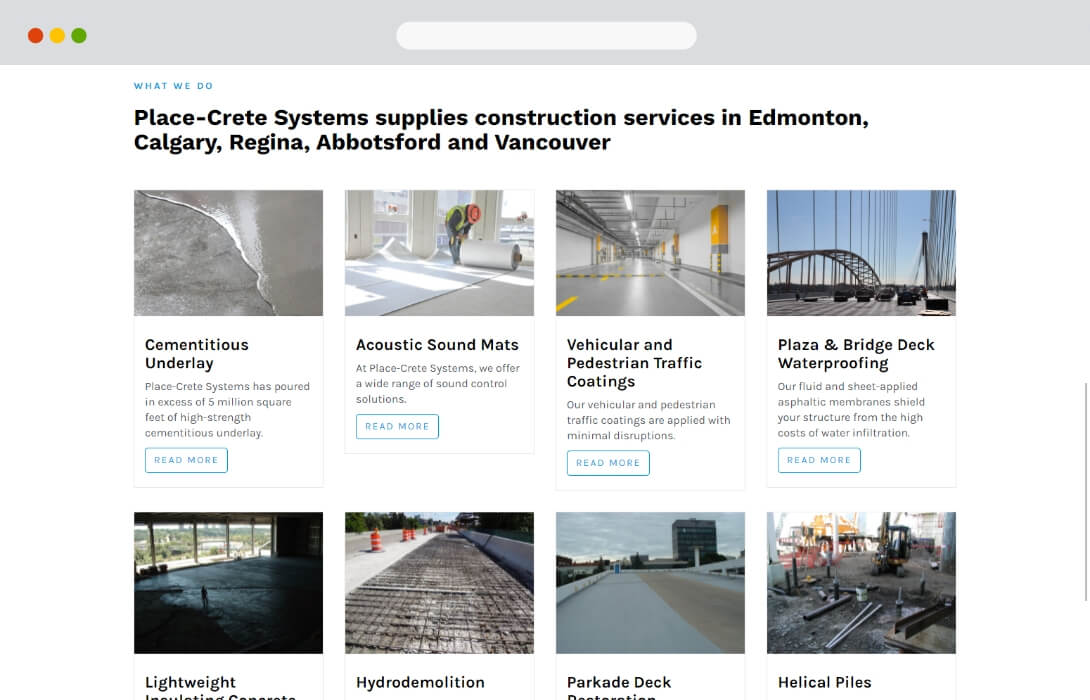Click the worker rolling sound mat photo
Image resolution: width=1090 pixels, height=700 pixels.
439,253
